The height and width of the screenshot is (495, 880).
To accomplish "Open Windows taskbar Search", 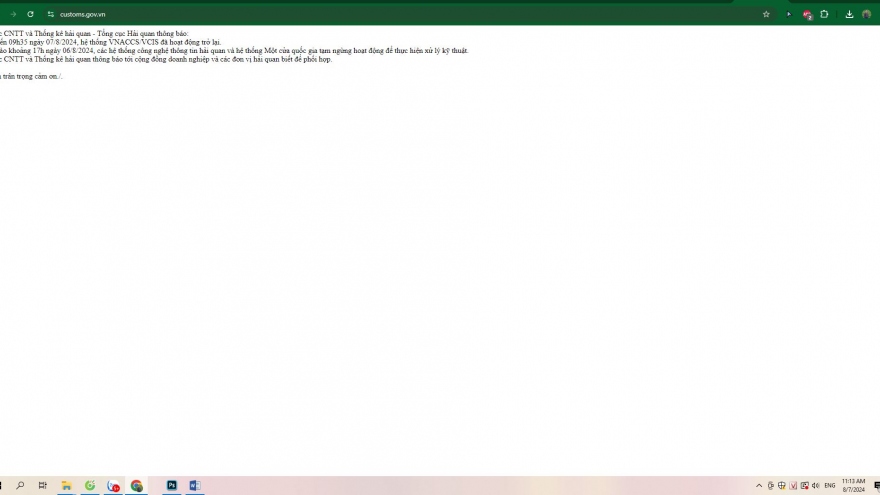I will pyautogui.click(x=20, y=485).
